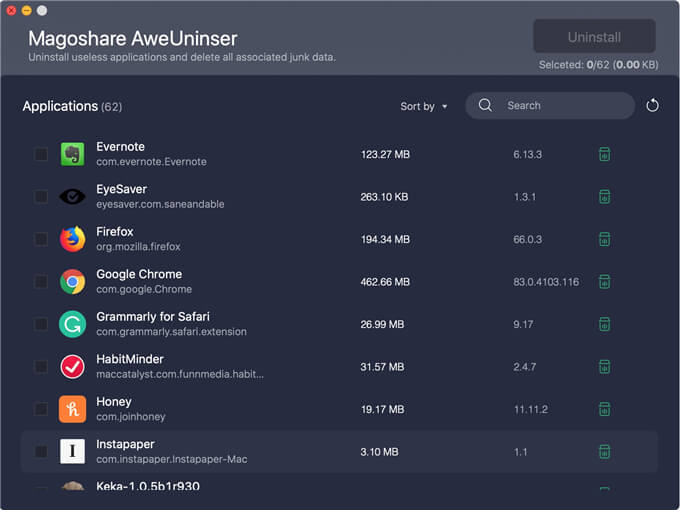The image size is (680, 510).
Task: Click the magnifier icon in search bar
Action: 485,105
